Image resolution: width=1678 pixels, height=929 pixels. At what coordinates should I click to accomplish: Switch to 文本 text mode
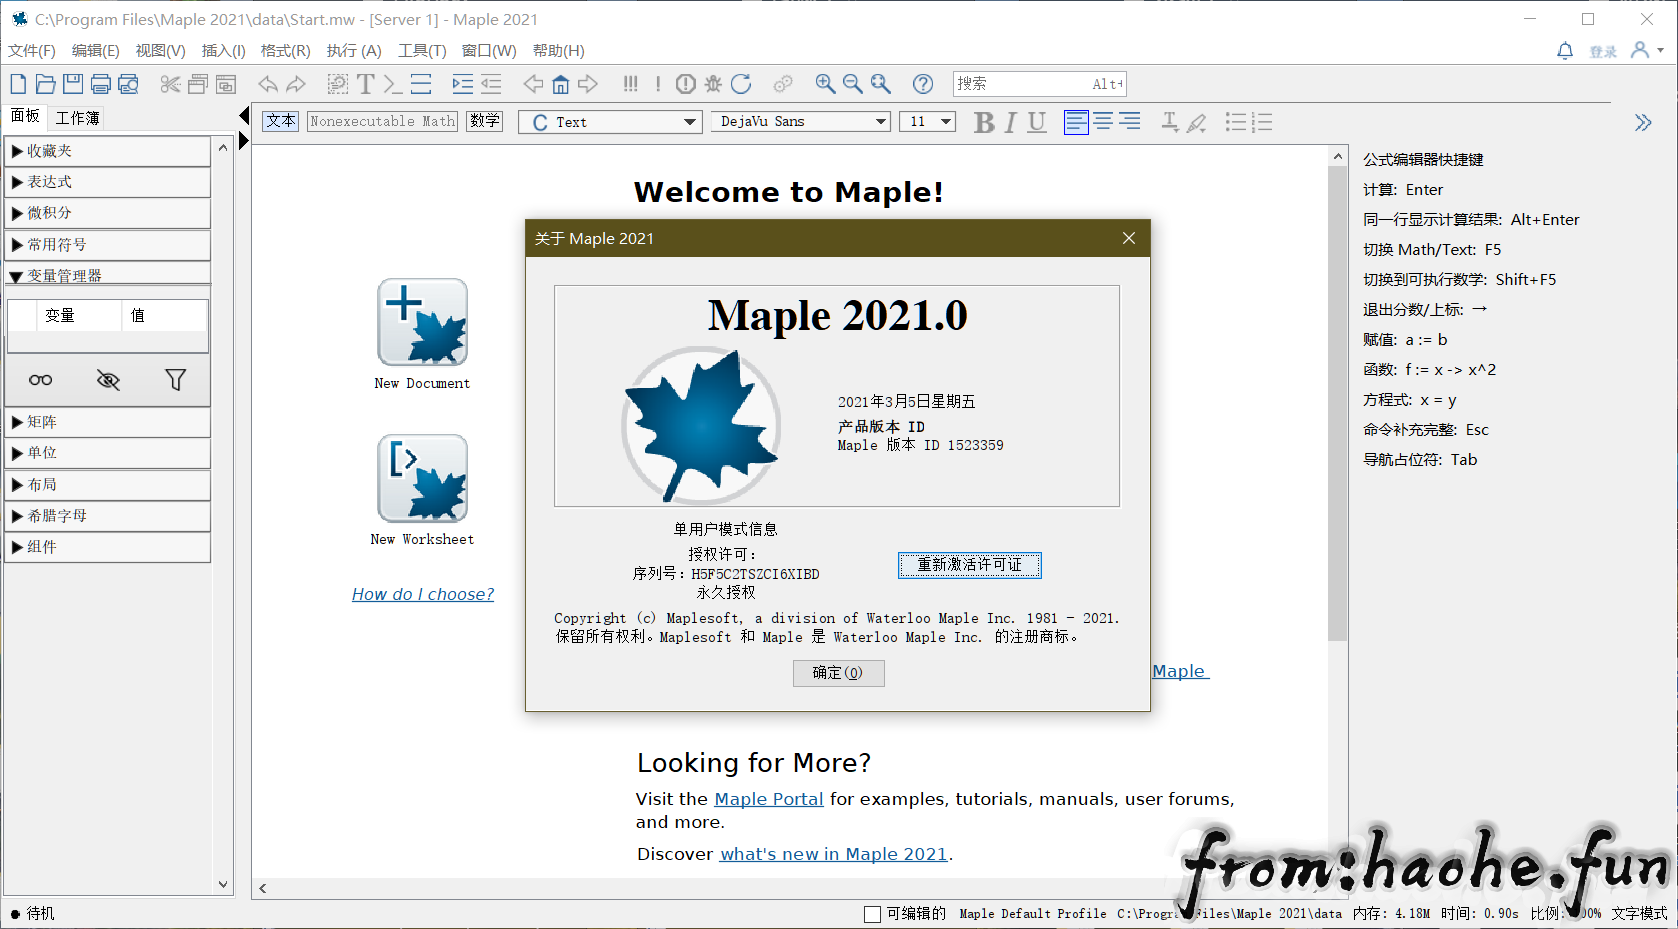pos(281,121)
